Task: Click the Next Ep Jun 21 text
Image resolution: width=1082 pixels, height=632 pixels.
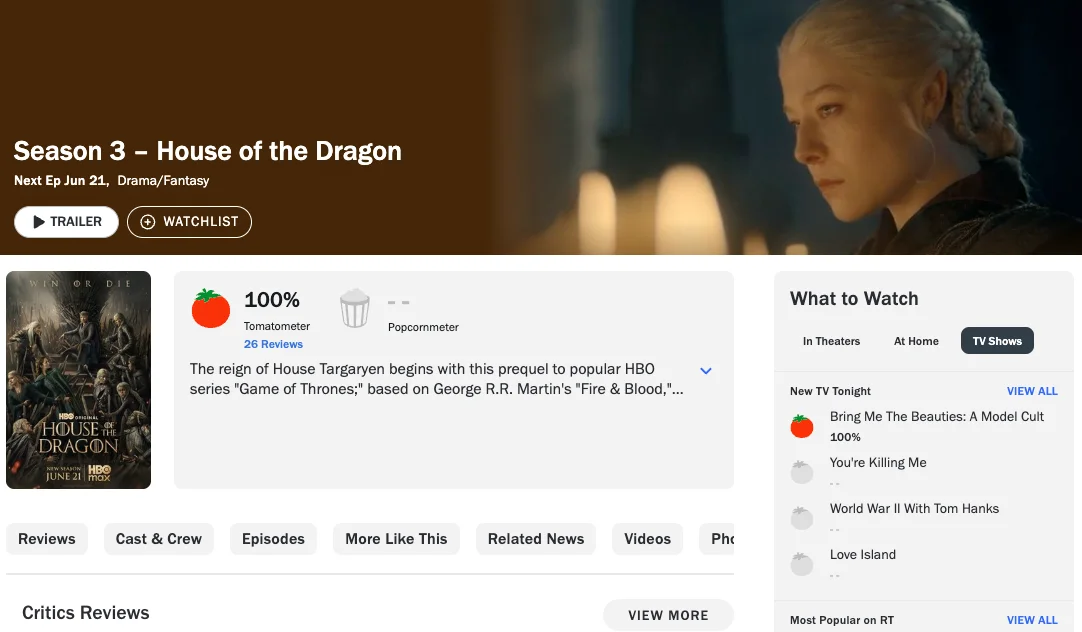Action: tap(60, 180)
